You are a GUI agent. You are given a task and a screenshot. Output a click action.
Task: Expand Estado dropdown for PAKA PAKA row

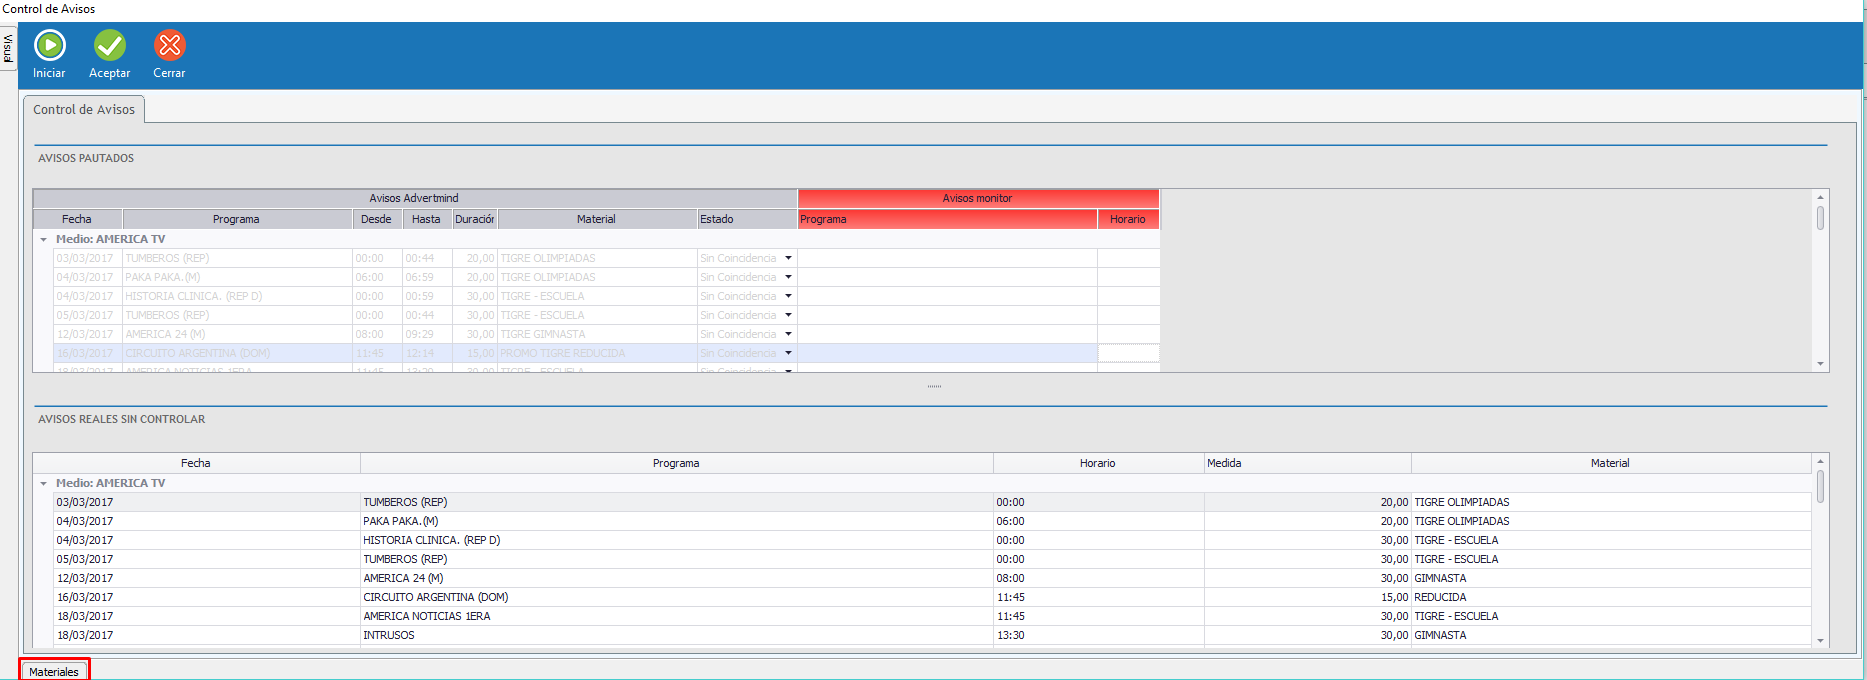(x=788, y=277)
